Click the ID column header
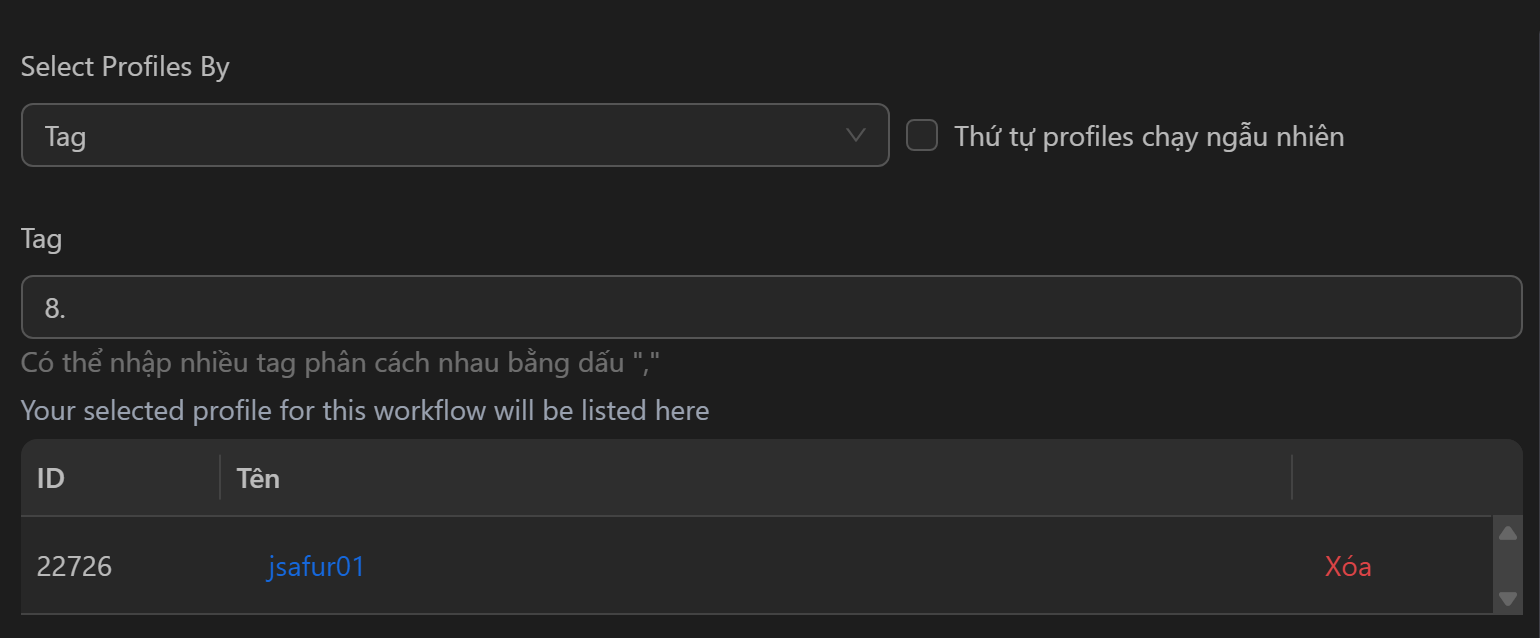Screen dimensions: 1540x638 coord(51,478)
